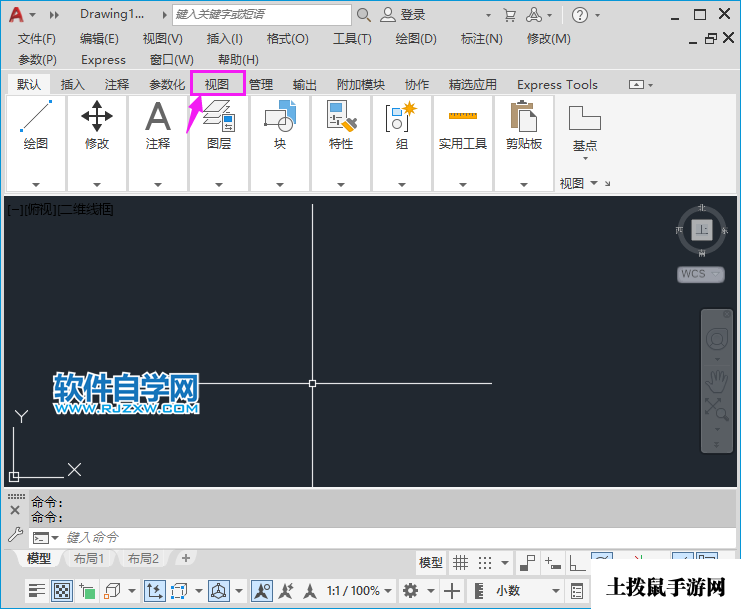This screenshot has height=609, width=741.
Task: Switch to the 参数化 ribbon tab
Action: pos(167,85)
